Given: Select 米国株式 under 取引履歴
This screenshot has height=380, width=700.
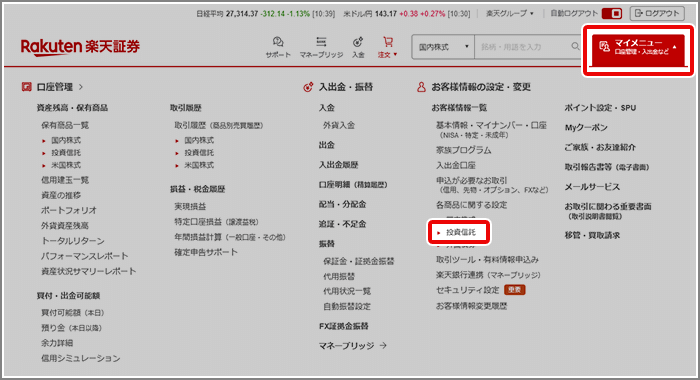Looking at the screenshot, I should pyautogui.click(x=199, y=165).
